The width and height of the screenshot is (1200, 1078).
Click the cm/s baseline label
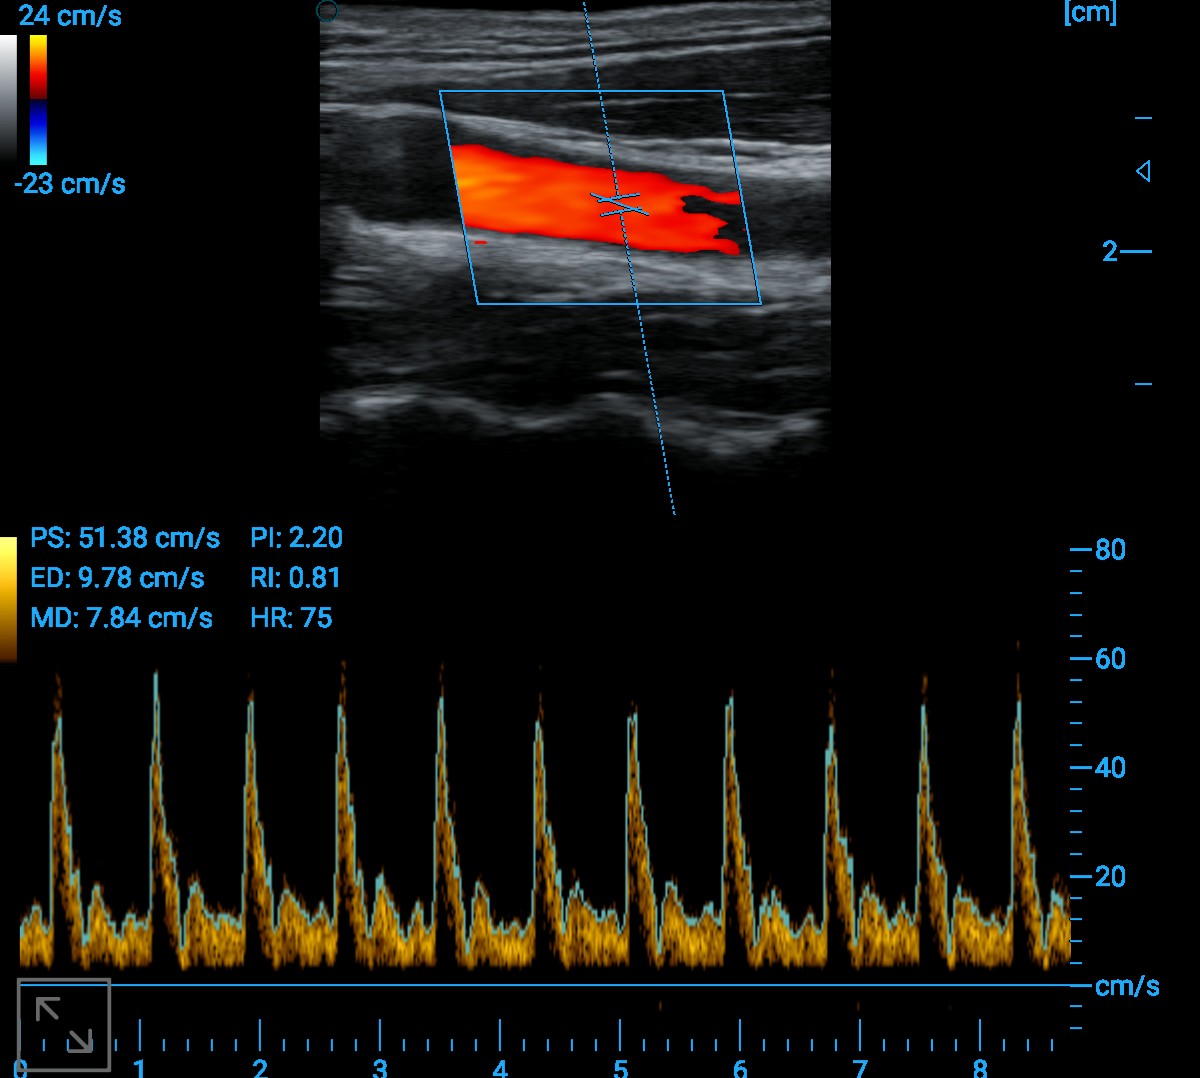click(x=1127, y=987)
